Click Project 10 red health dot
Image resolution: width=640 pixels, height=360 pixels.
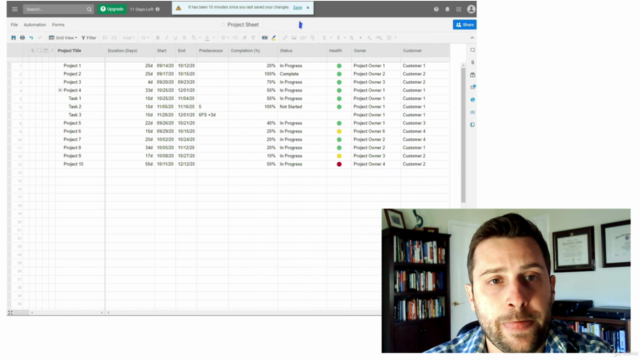(x=339, y=164)
